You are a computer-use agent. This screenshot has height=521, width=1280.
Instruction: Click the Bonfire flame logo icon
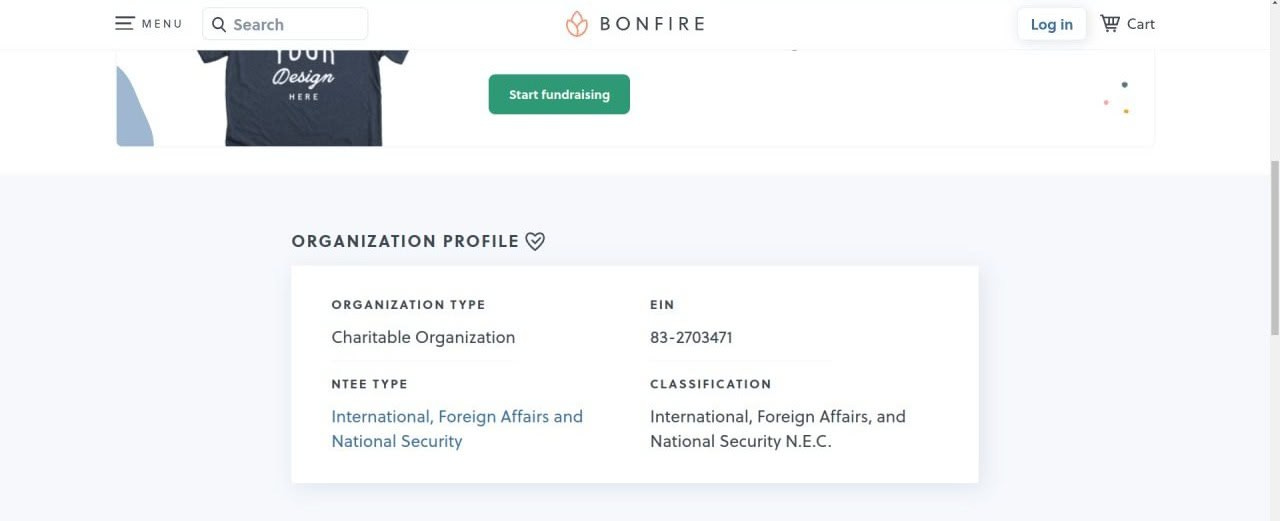pos(577,24)
